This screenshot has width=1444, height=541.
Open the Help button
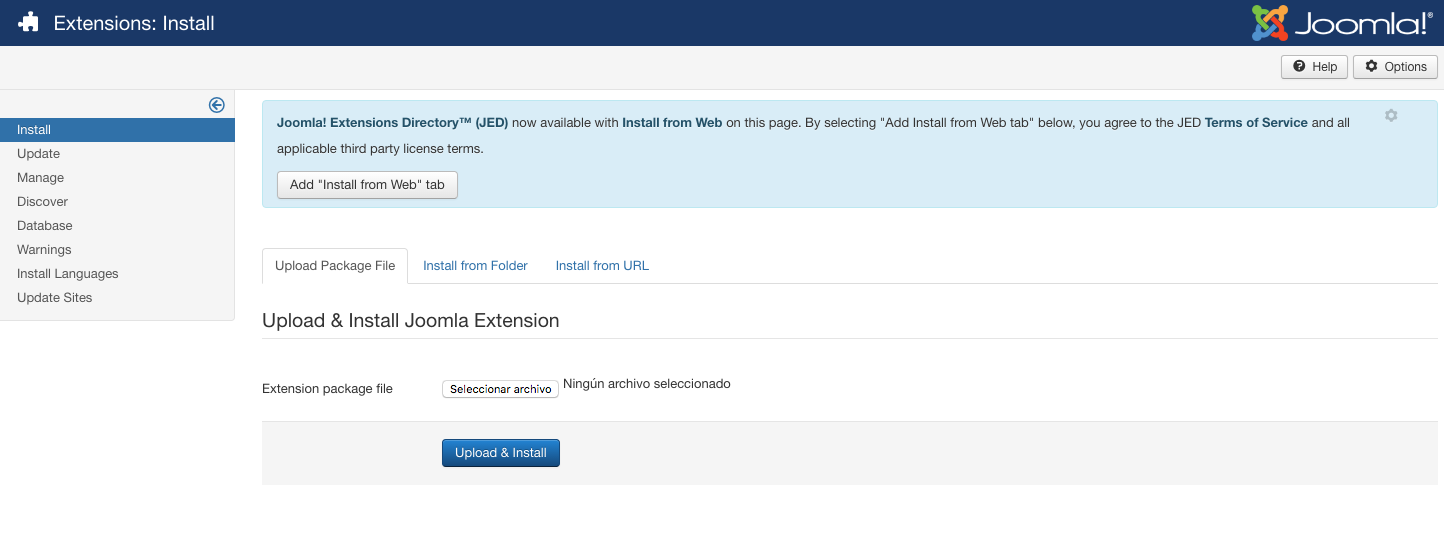pyautogui.click(x=1314, y=67)
